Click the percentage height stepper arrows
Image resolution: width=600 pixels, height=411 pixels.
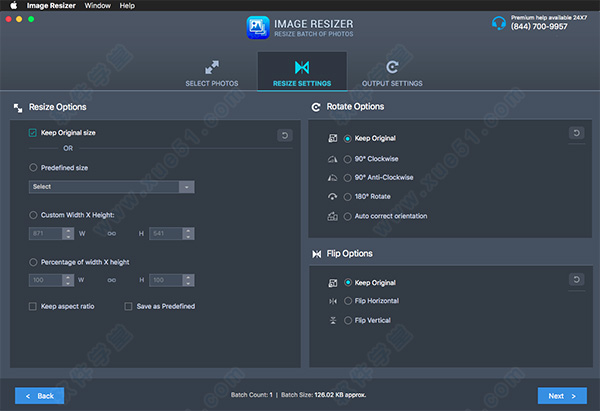188,280
